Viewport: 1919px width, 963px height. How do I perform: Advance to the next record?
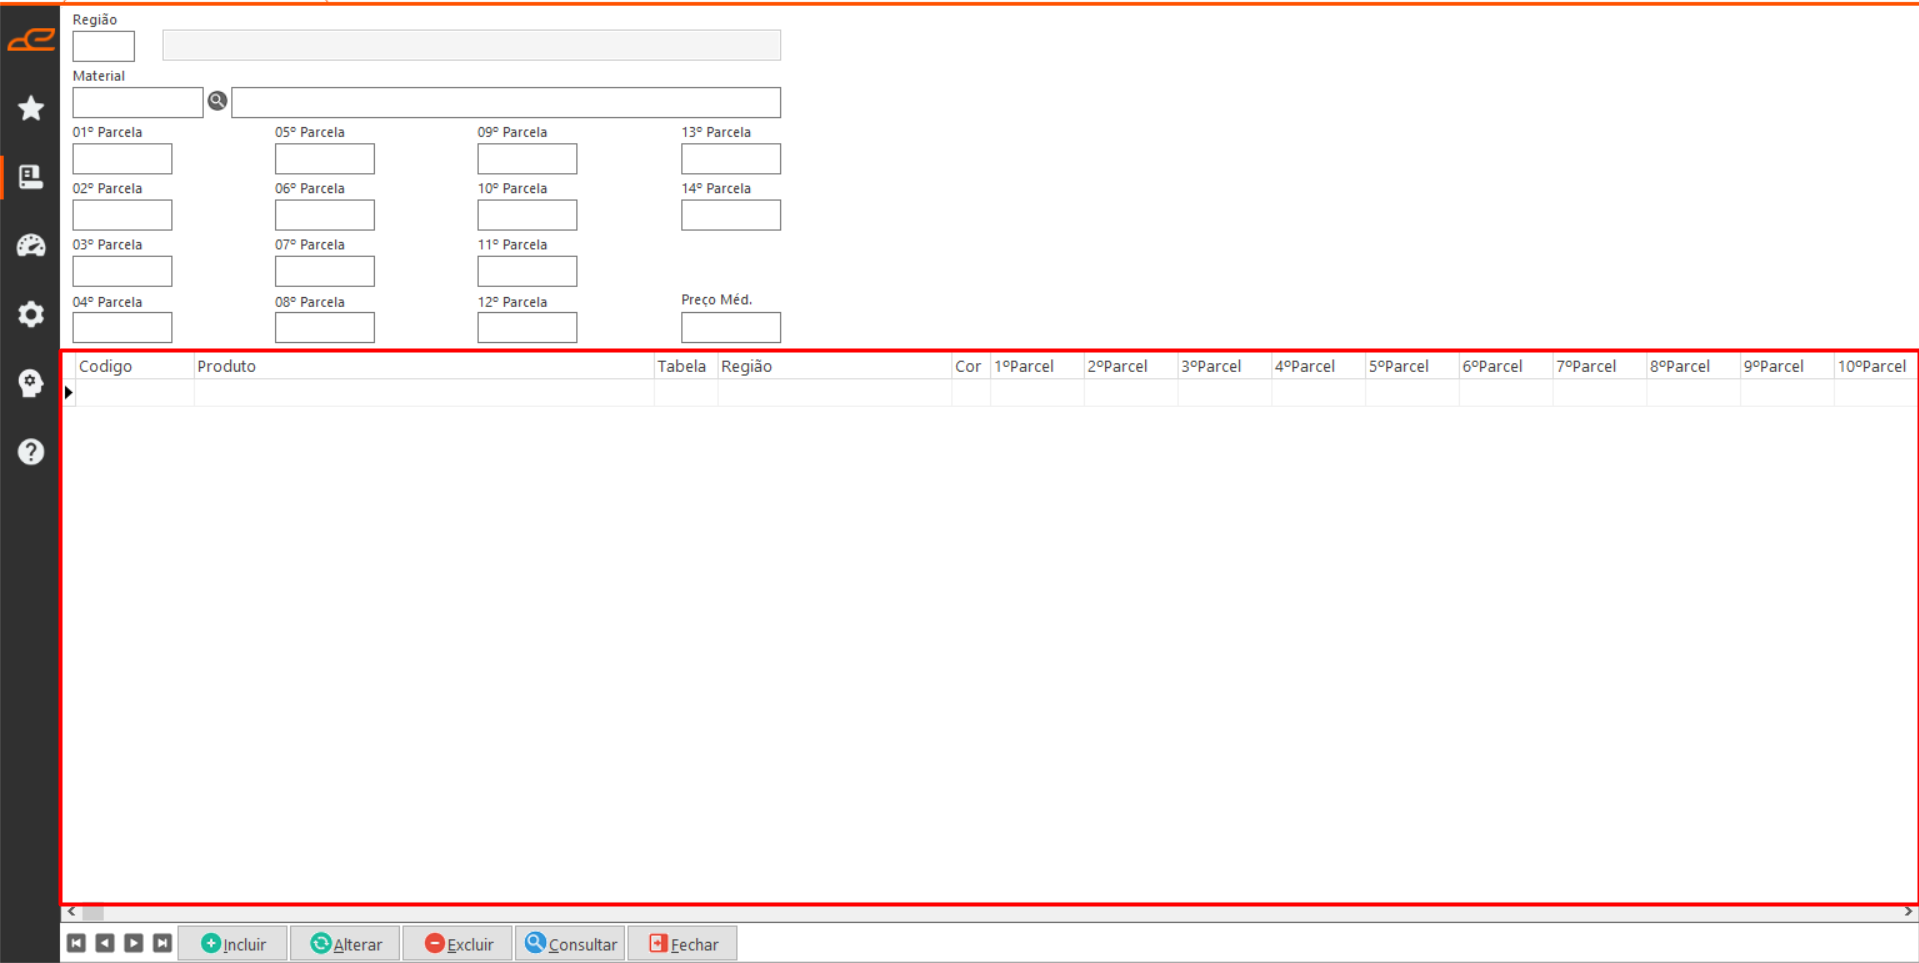coord(133,943)
